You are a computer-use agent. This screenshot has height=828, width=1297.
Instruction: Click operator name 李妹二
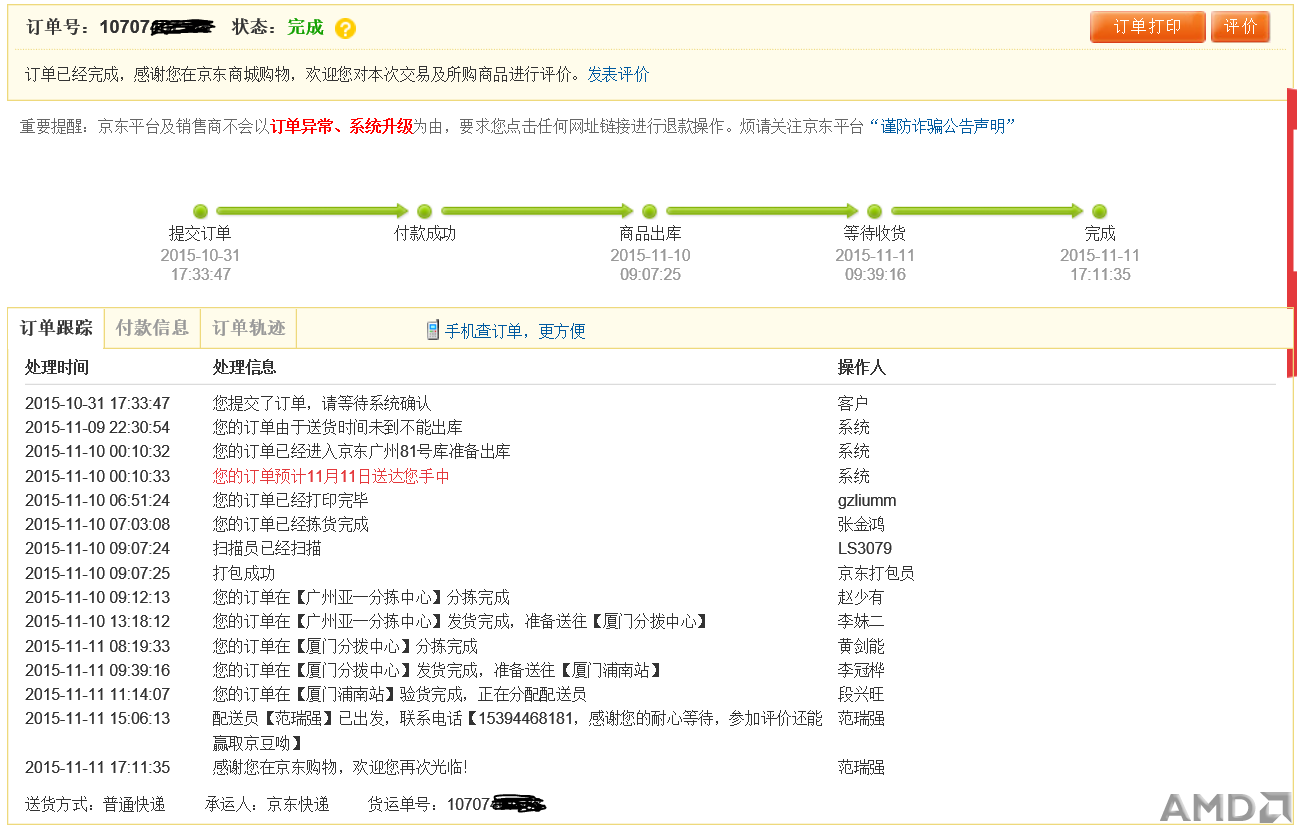(861, 621)
